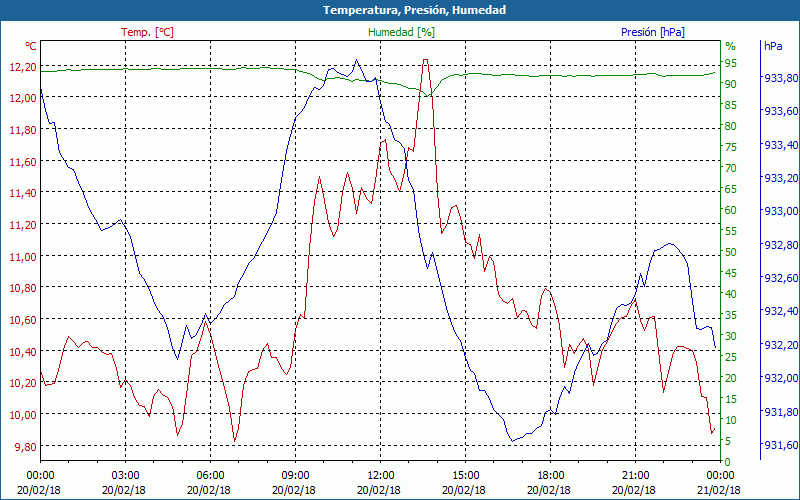The height and width of the screenshot is (500, 800).
Task: Choose the '45' humidity axis value
Action: [731, 273]
